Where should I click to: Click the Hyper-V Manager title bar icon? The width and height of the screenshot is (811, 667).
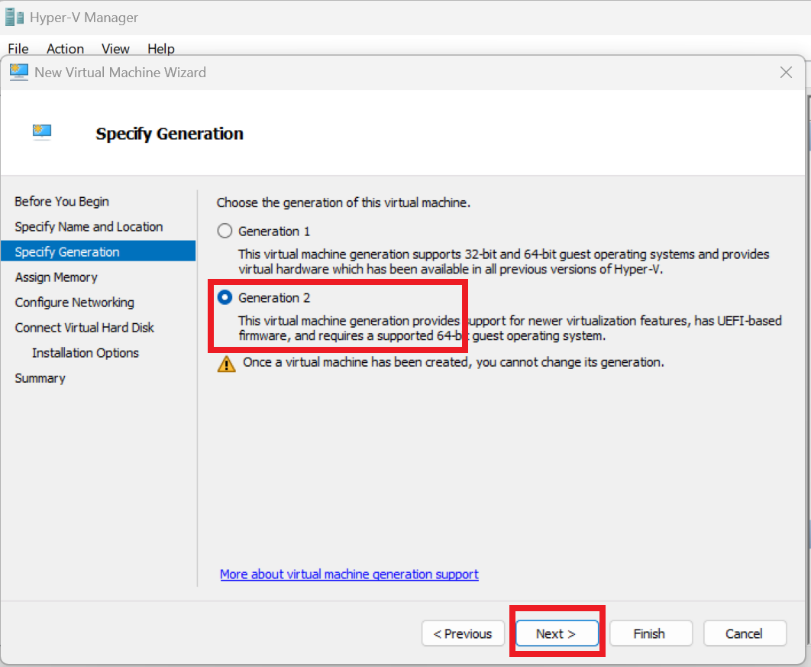(14, 17)
